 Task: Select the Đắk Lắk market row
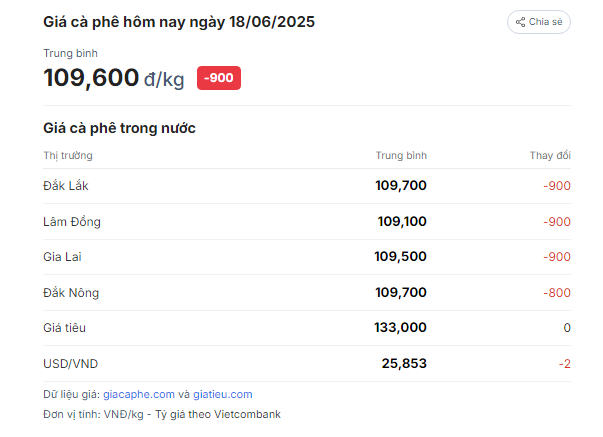point(307,186)
